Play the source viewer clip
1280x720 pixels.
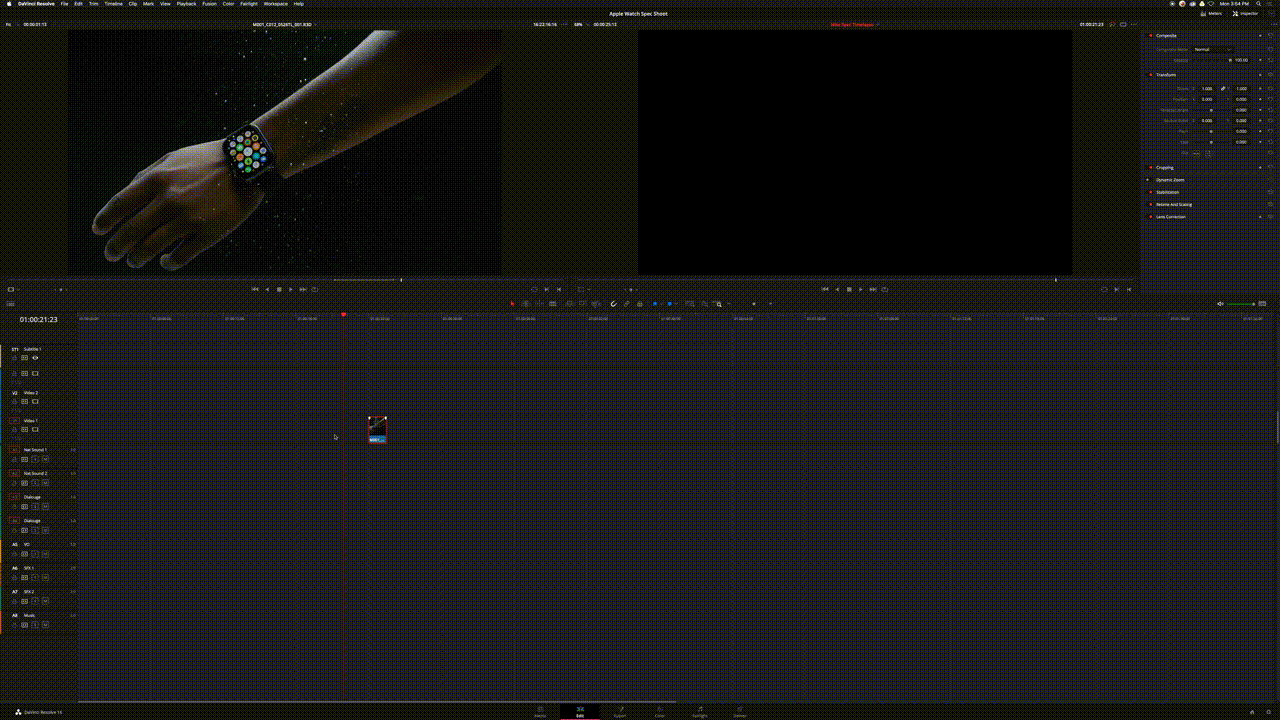291,289
